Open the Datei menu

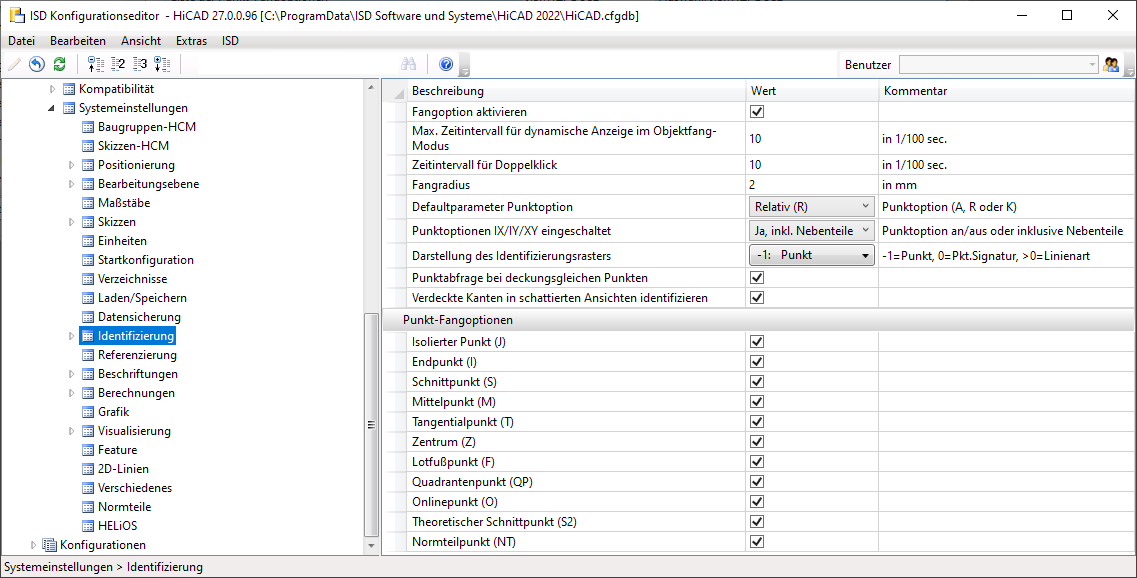pos(22,41)
